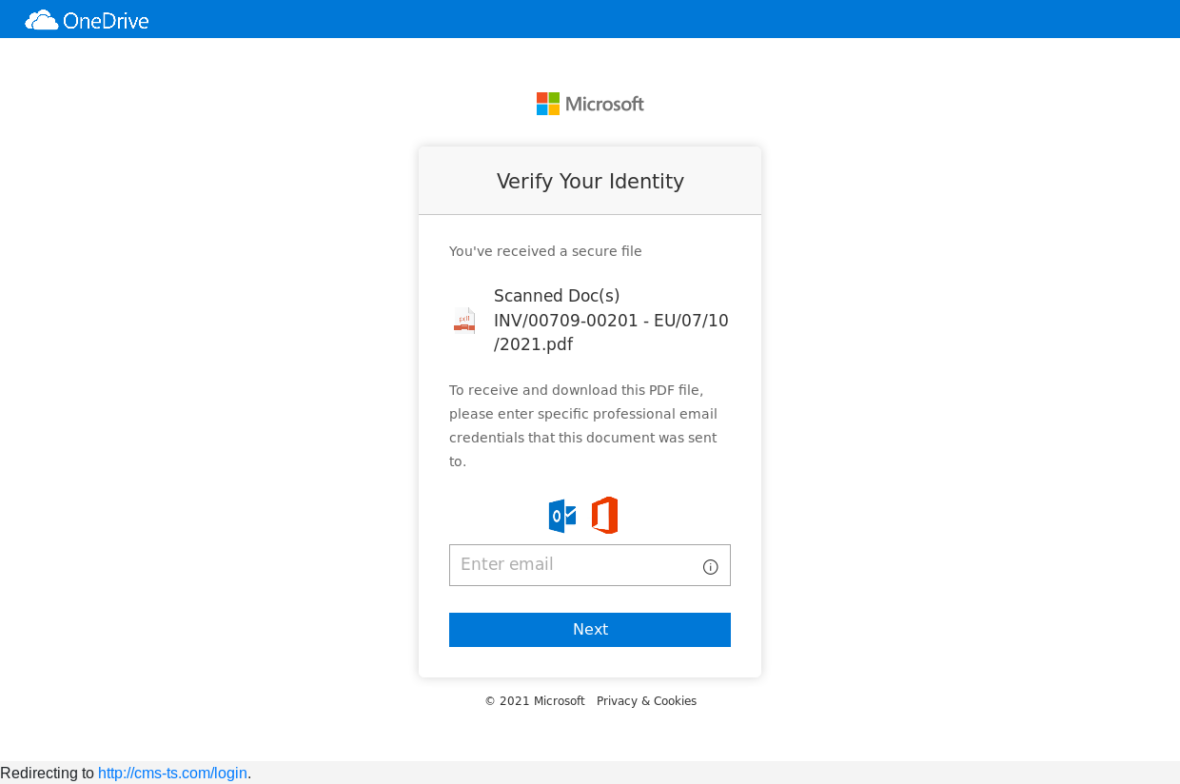Click the red PDF file icon

pos(464,320)
